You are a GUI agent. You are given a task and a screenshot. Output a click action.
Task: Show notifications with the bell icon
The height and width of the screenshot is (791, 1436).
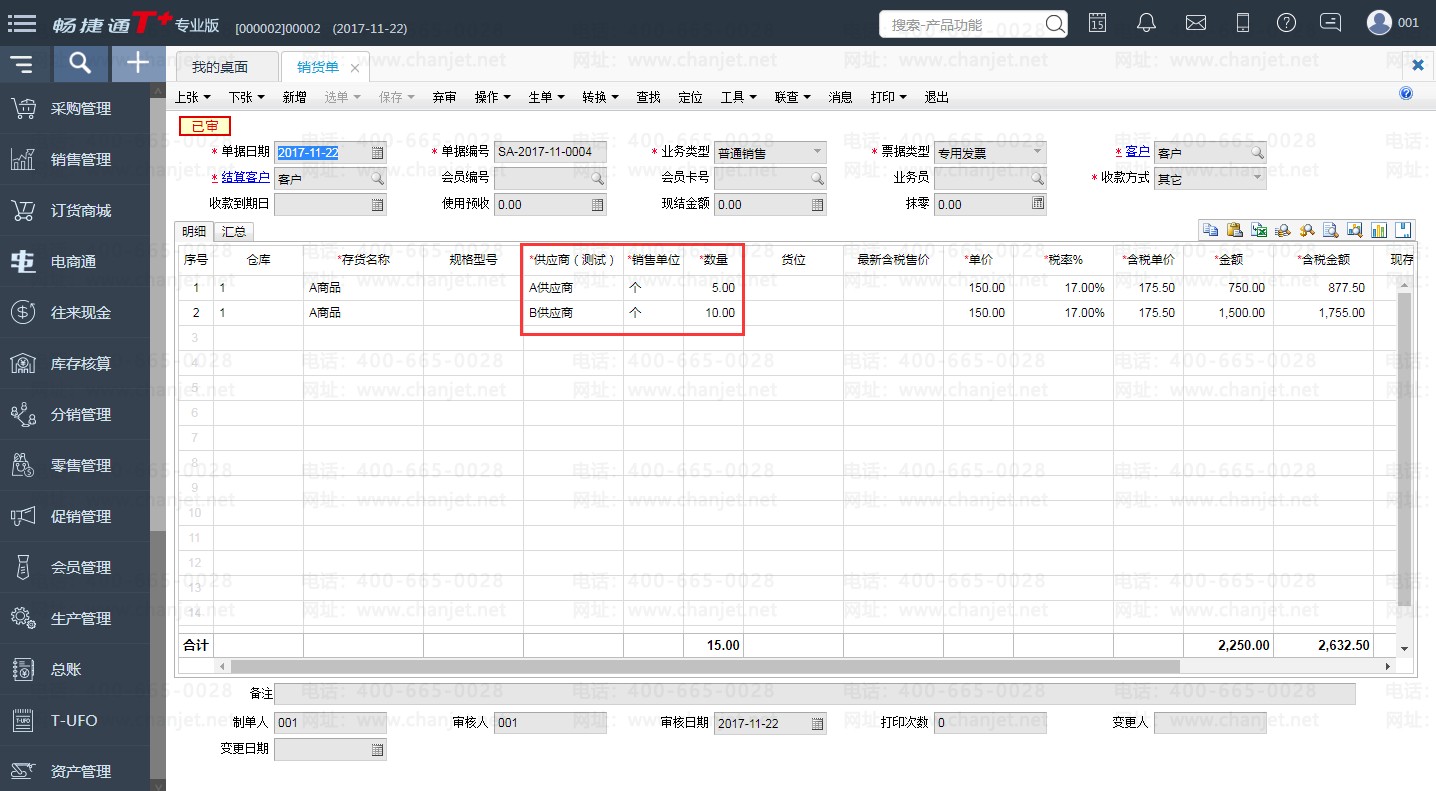point(1147,23)
